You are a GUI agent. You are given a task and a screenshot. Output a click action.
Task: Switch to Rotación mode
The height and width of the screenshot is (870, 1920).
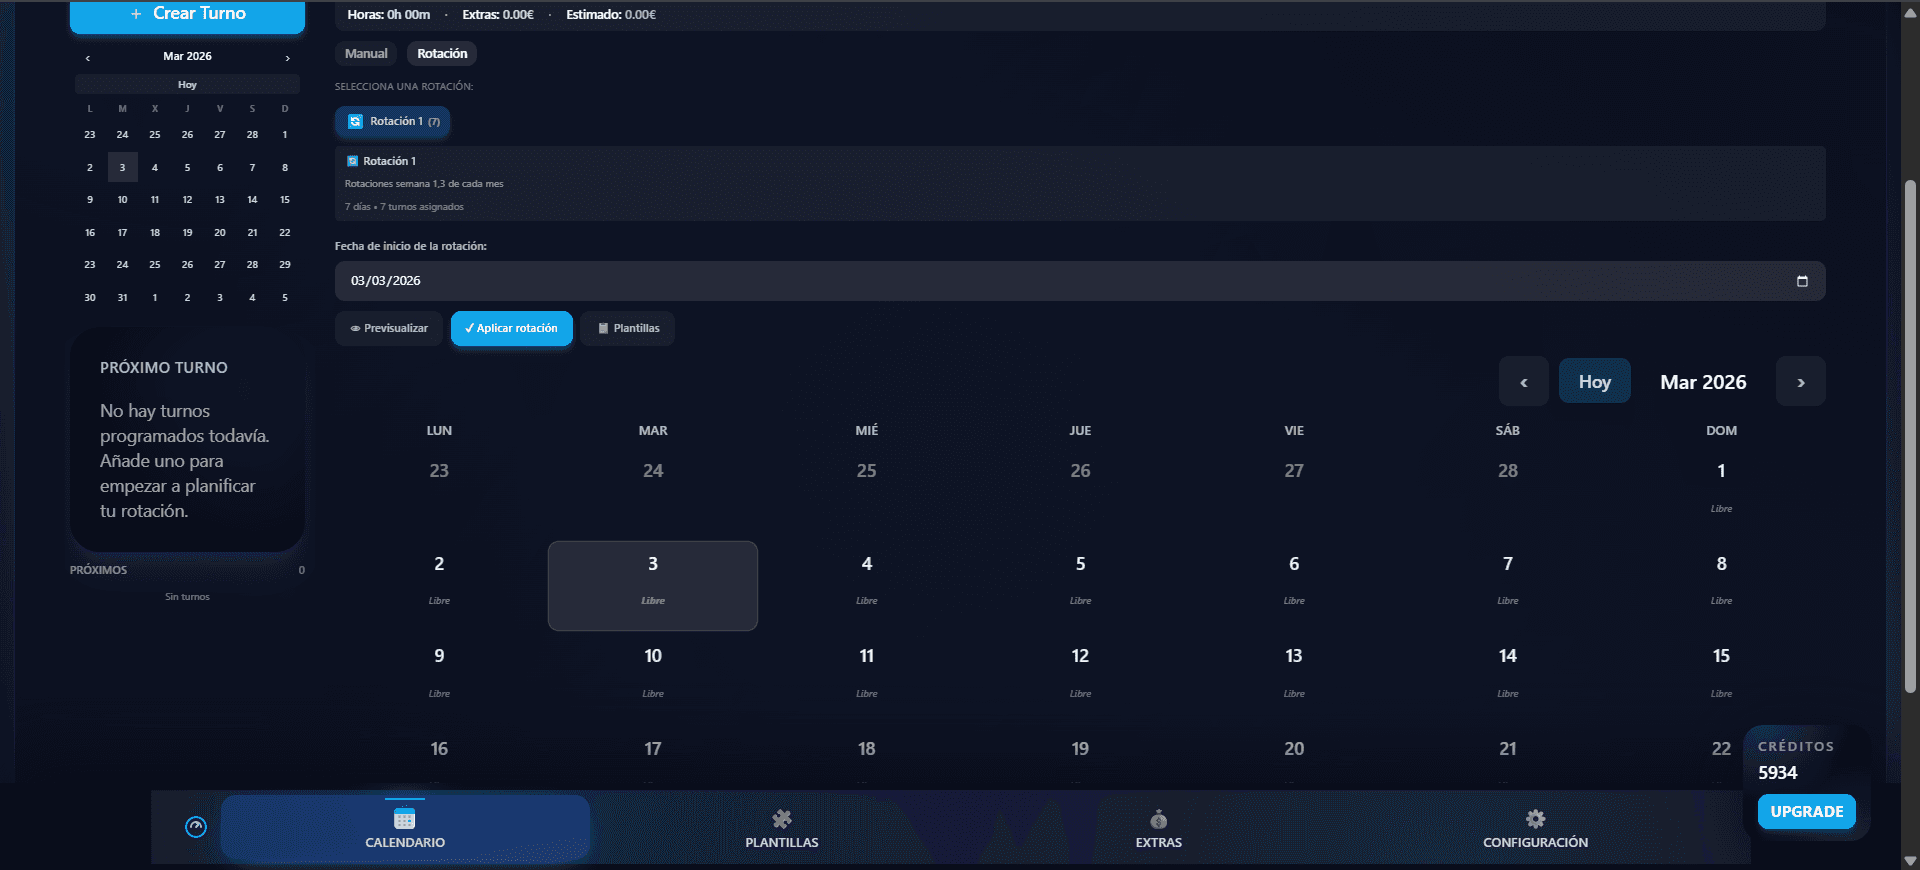tap(442, 54)
